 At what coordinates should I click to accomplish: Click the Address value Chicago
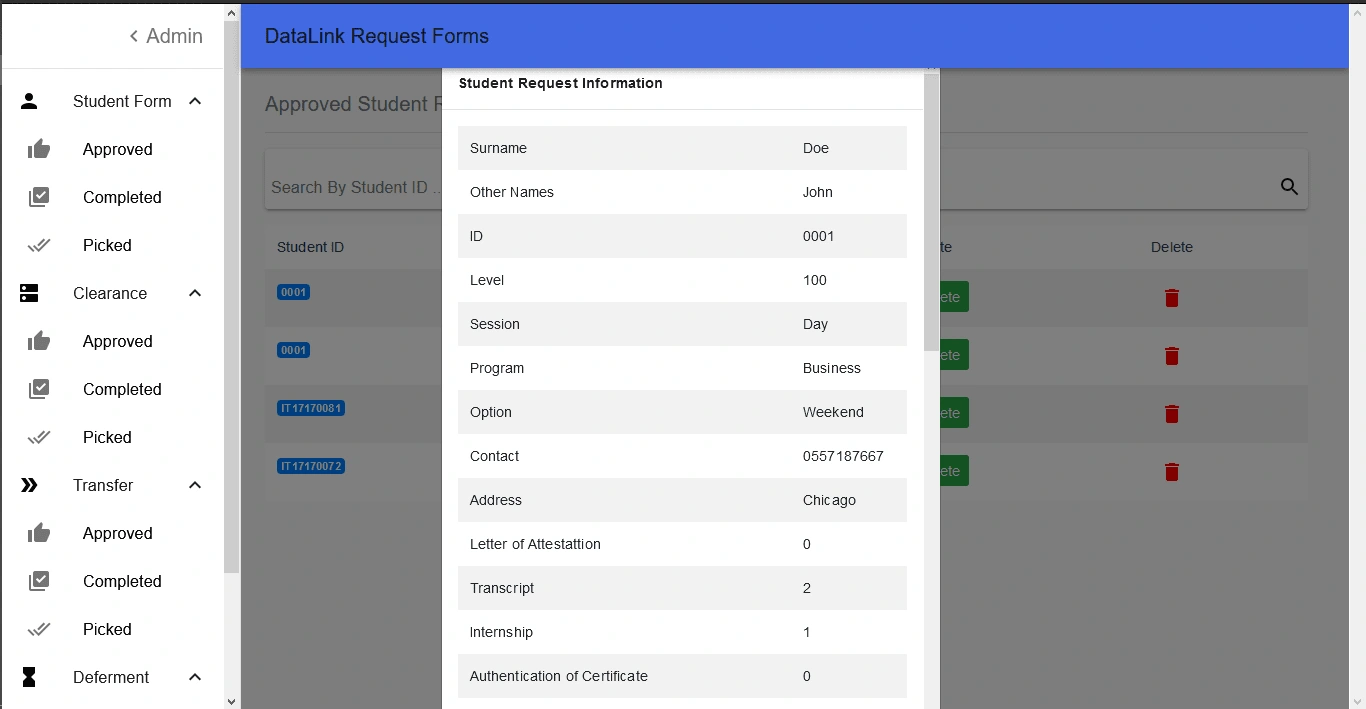(x=829, y=500)
